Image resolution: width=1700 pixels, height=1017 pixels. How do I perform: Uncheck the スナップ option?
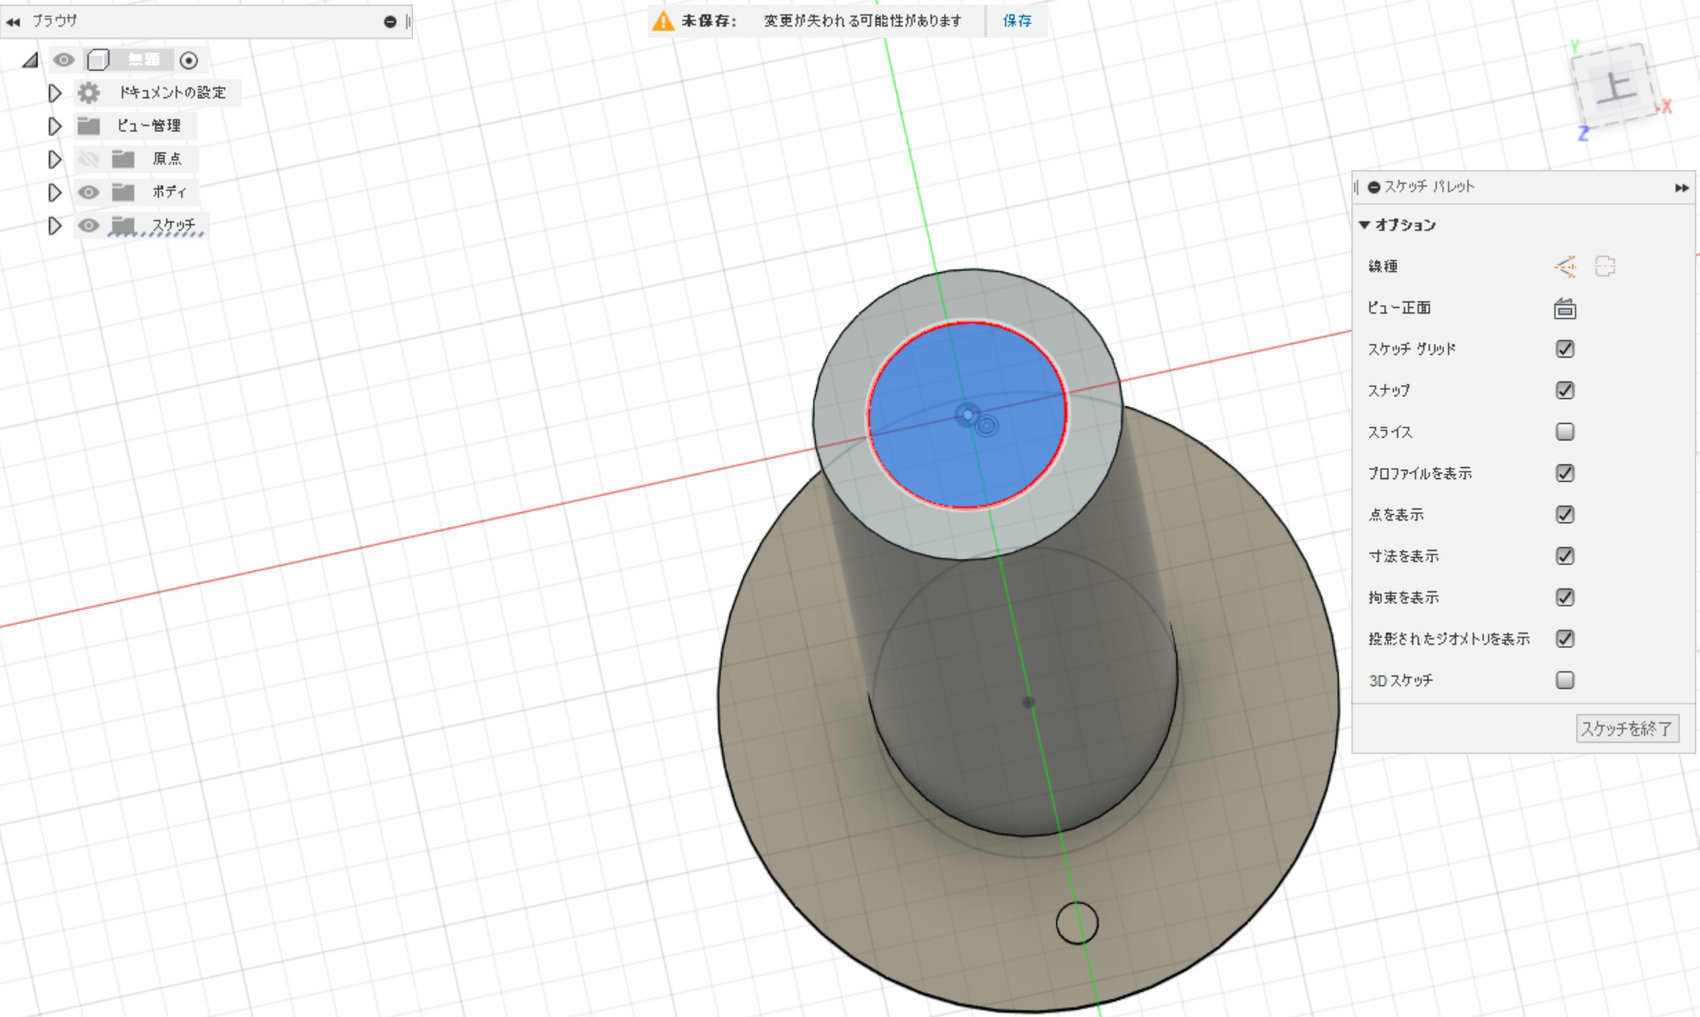tap(1565, 390)
